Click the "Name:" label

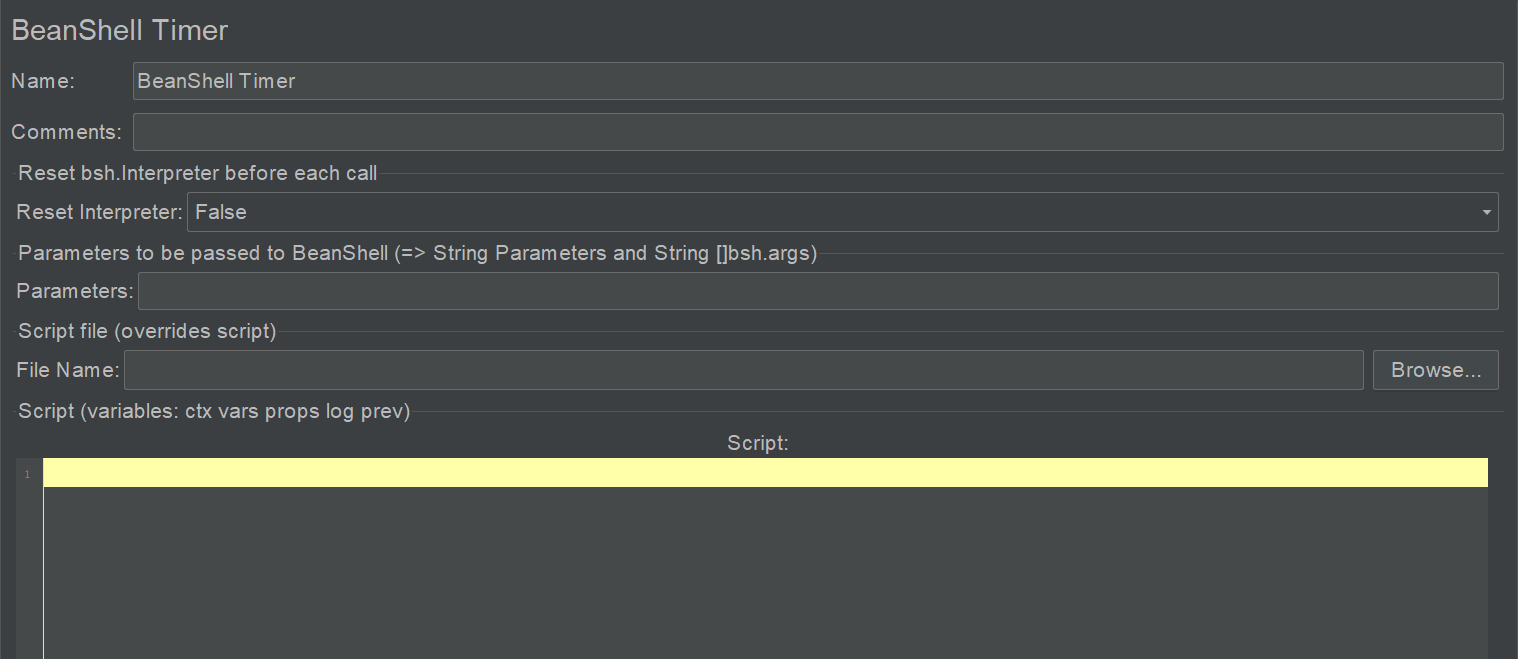click(x=43, y=81)
